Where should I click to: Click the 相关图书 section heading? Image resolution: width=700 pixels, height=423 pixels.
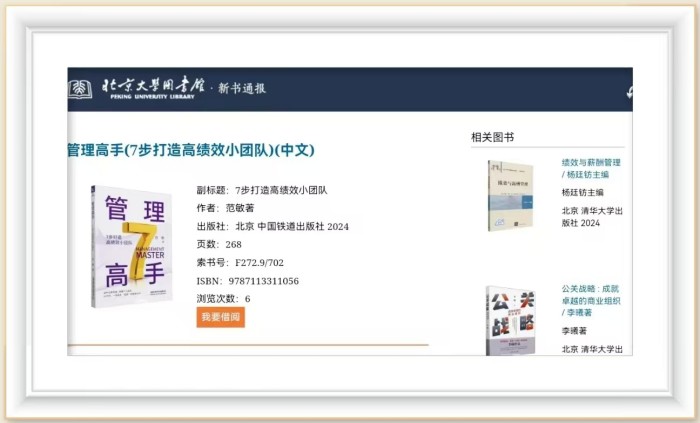[x=492, y=137]
